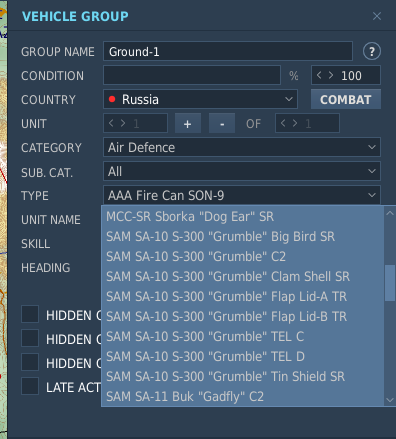Screen dimensions: 396x439
Task: Choose SA-10 S-300 Grumble TEL C
Action: 243,337
